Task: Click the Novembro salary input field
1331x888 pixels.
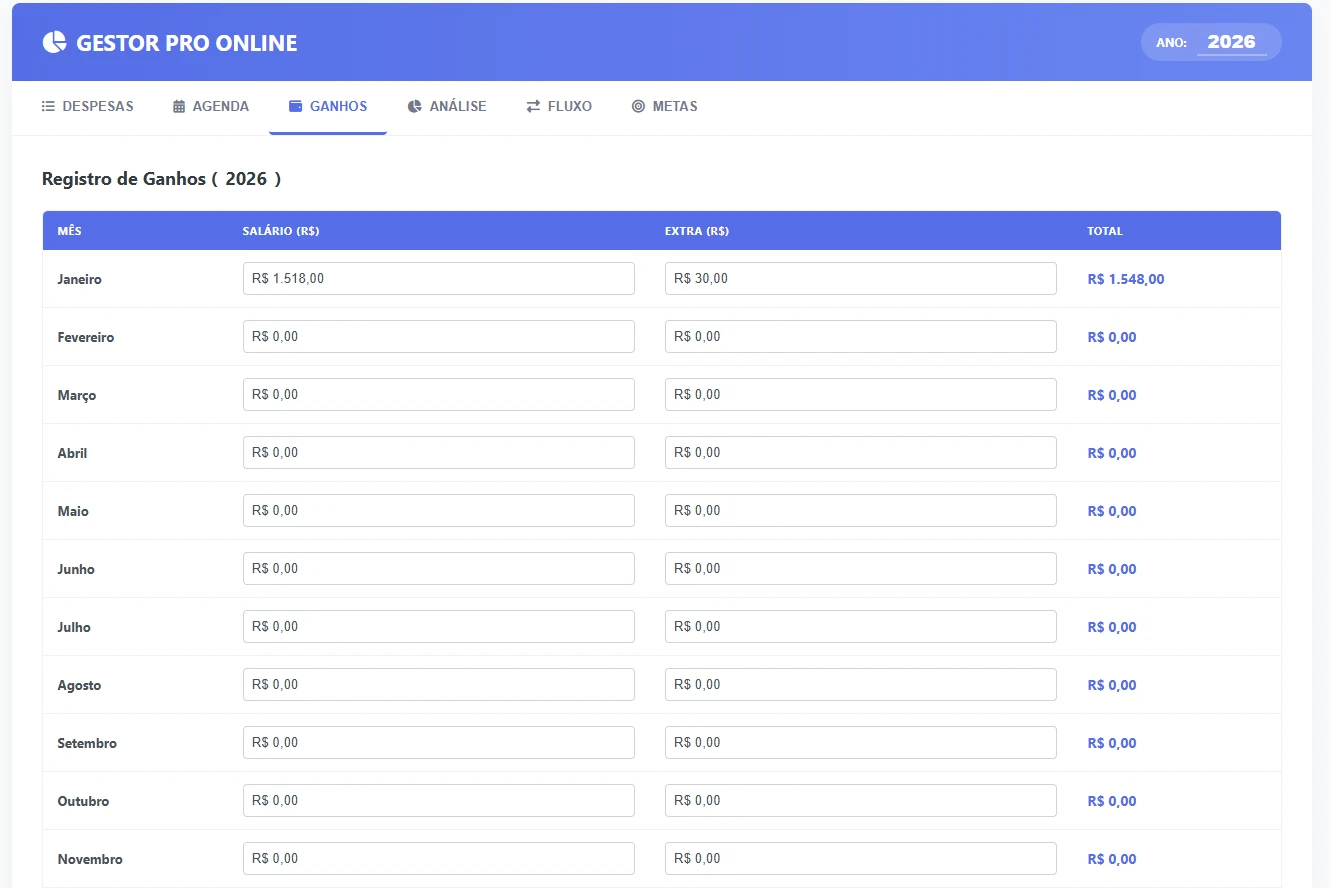Action: coord(438,859)
